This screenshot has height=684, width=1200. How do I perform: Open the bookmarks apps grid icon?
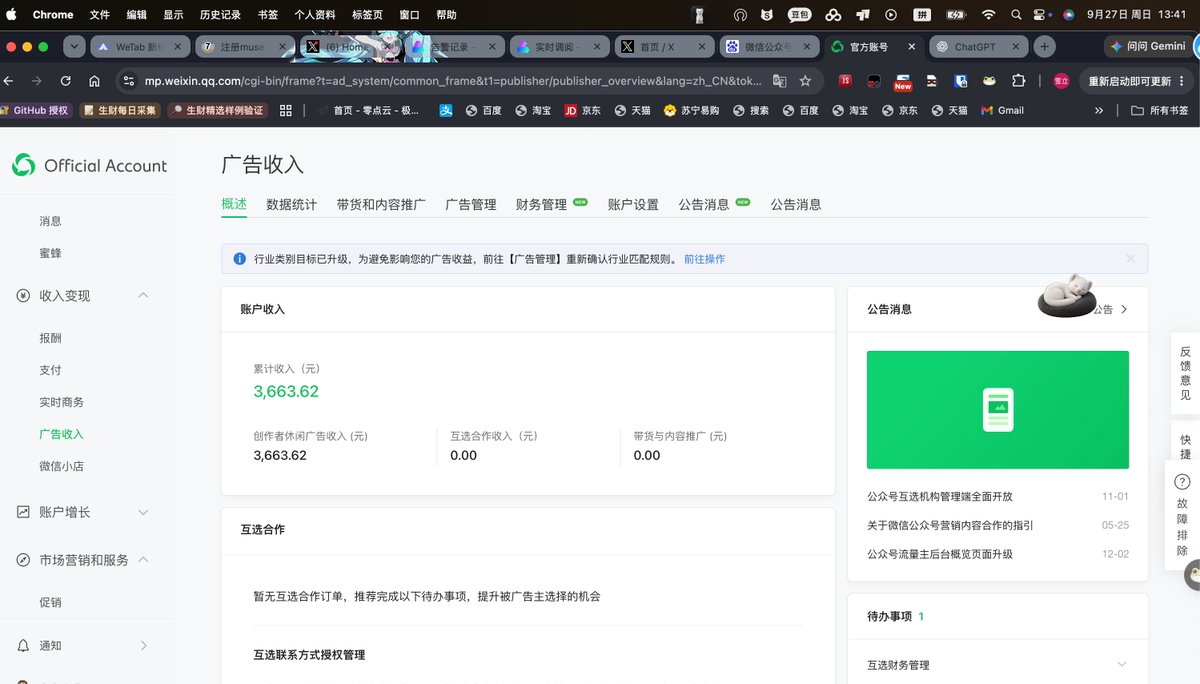[286, 110]
